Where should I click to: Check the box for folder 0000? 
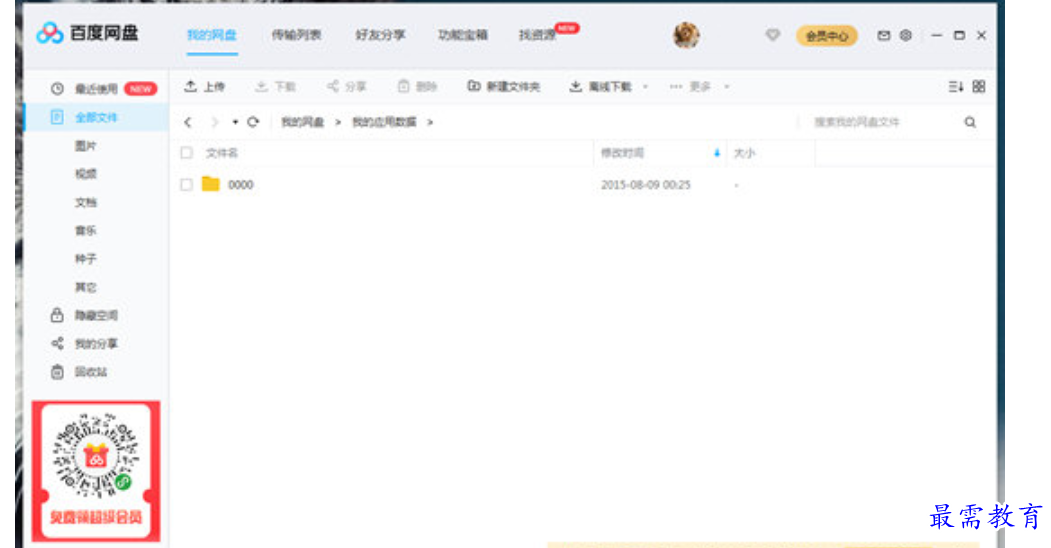[x=187, y=185]
